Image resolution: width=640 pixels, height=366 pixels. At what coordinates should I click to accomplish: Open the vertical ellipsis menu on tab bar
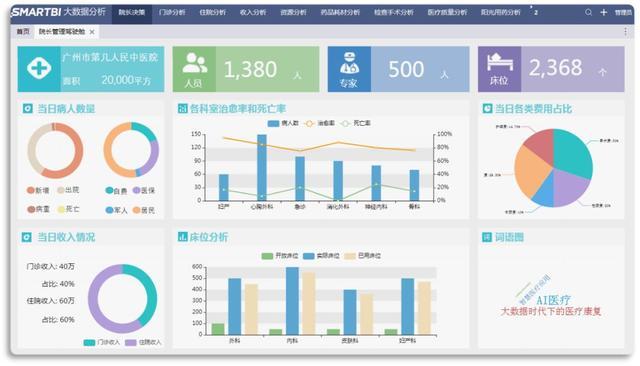pyautogui.click(x=625, y=32)
